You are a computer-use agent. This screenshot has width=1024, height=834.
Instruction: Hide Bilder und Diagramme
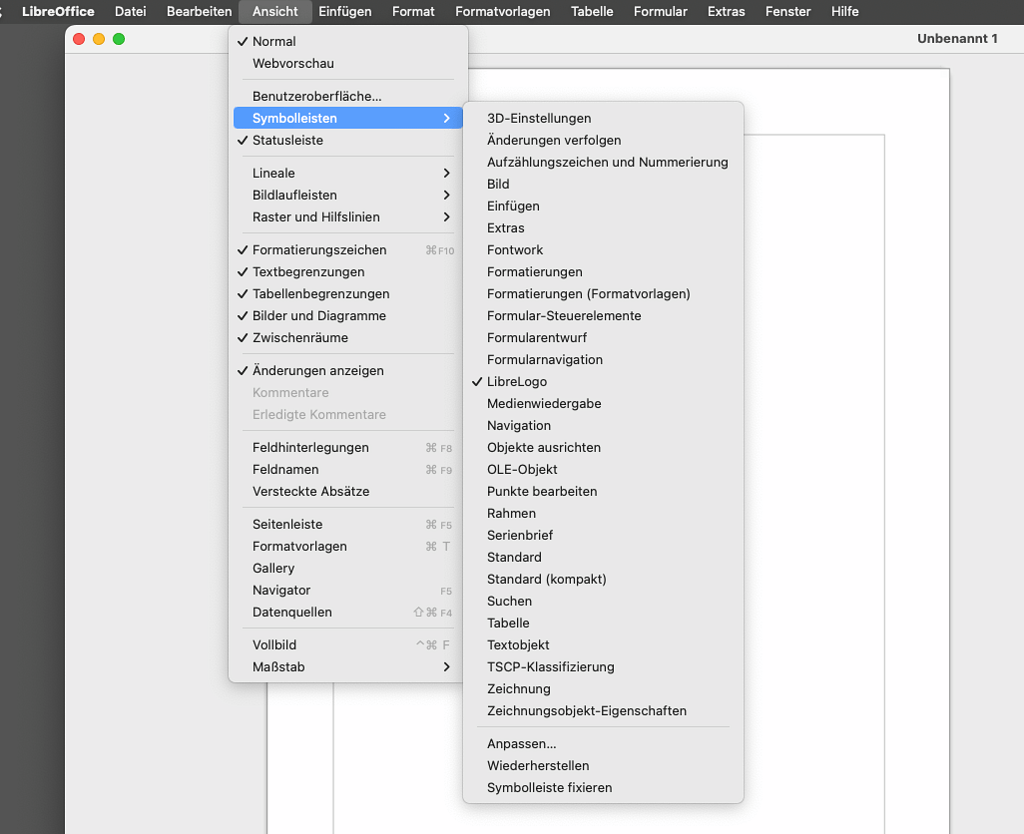[315, 316]
